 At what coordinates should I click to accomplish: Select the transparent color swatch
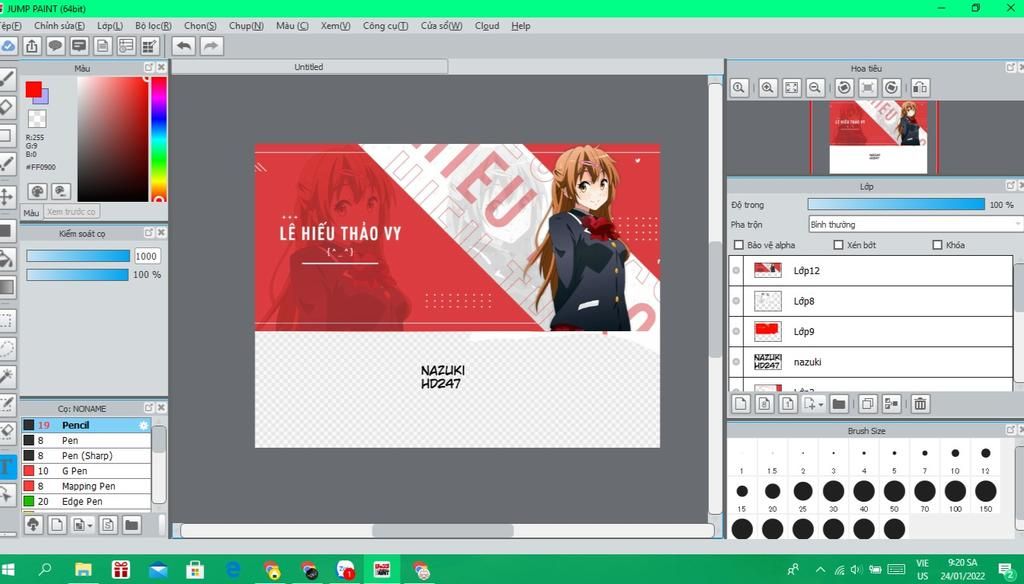pos(37,118)
